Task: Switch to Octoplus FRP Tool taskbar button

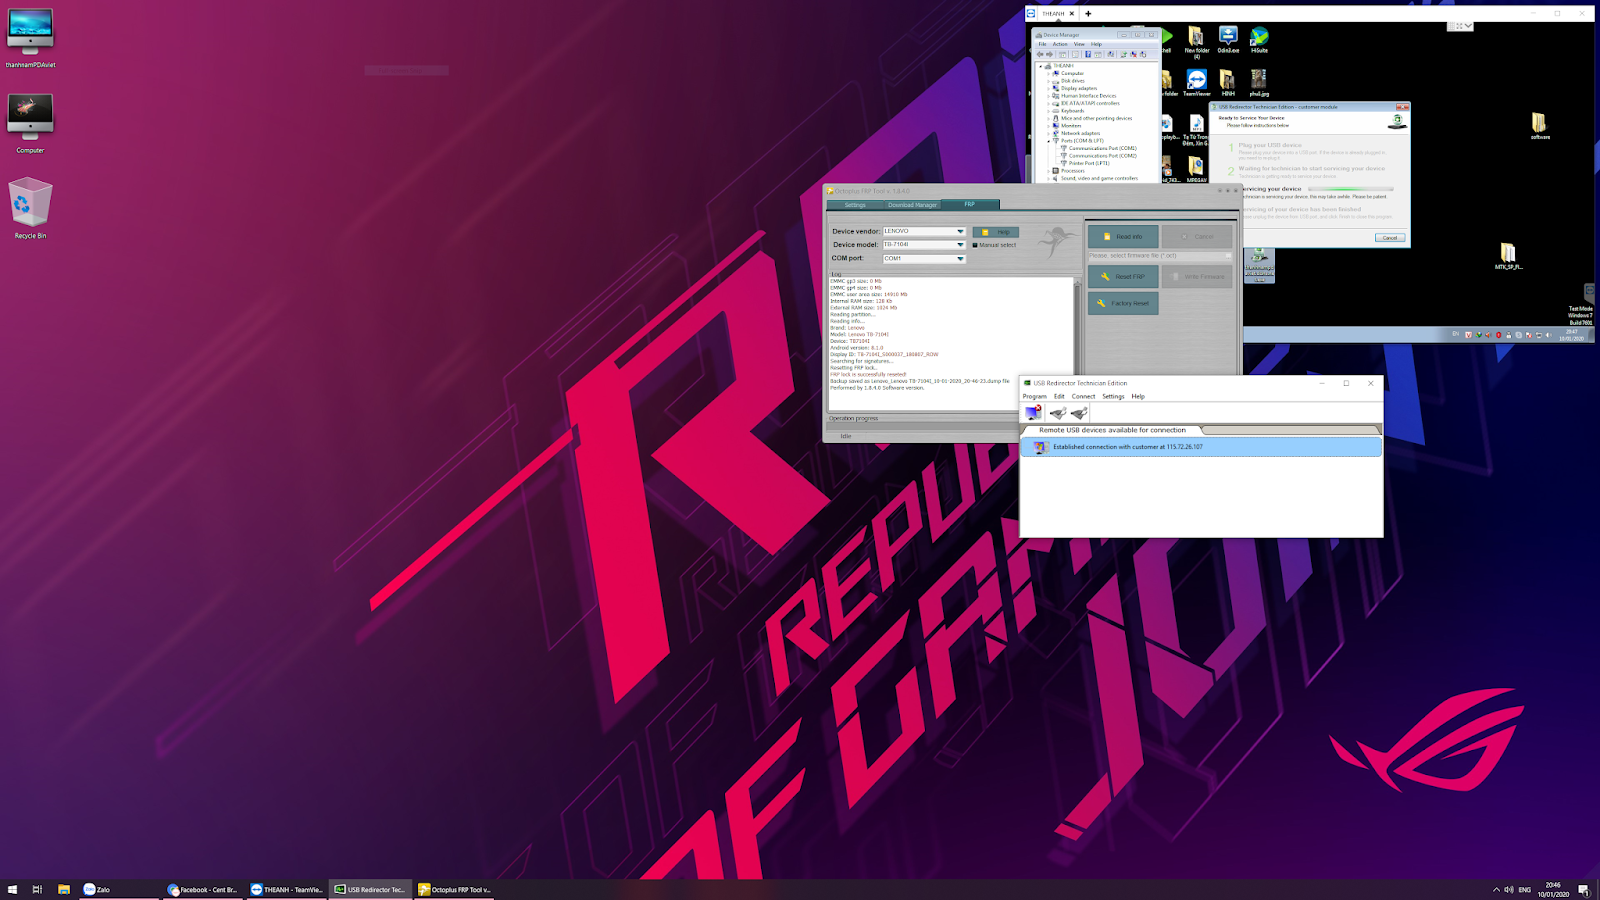Action: pyautogui.click(x=454, y=889)
